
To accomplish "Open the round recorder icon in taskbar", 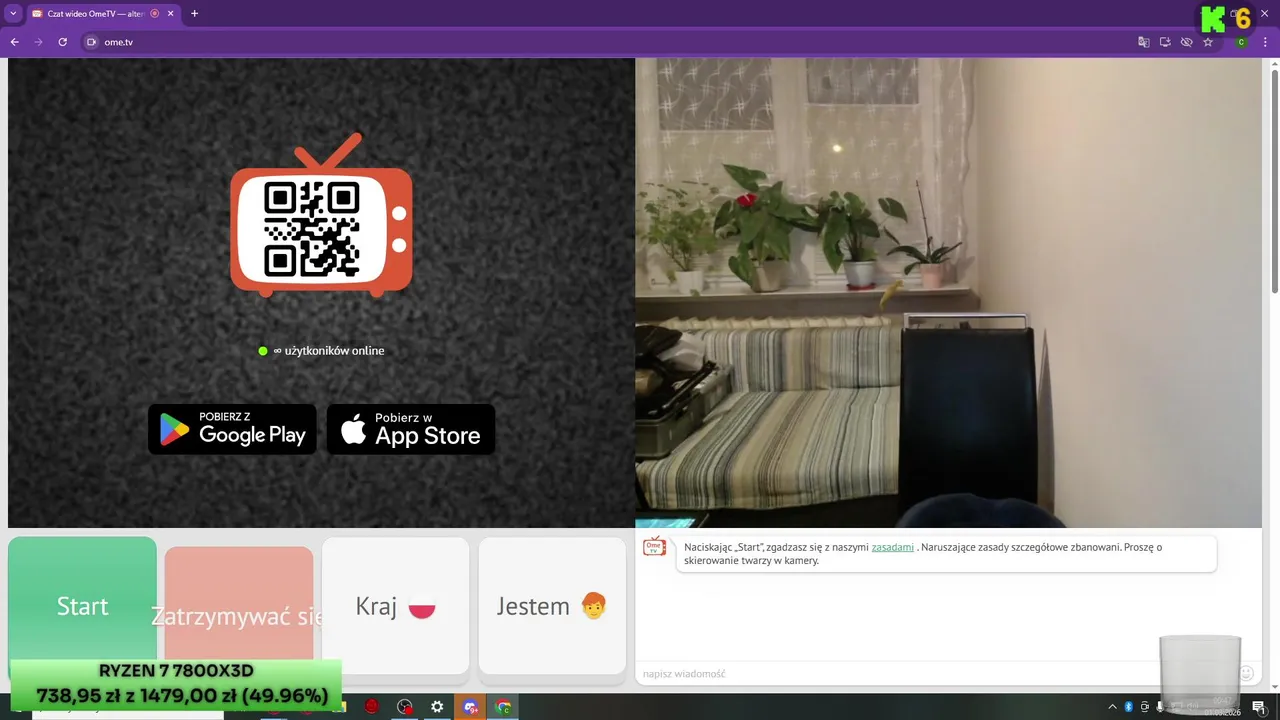I will (404, 707).
